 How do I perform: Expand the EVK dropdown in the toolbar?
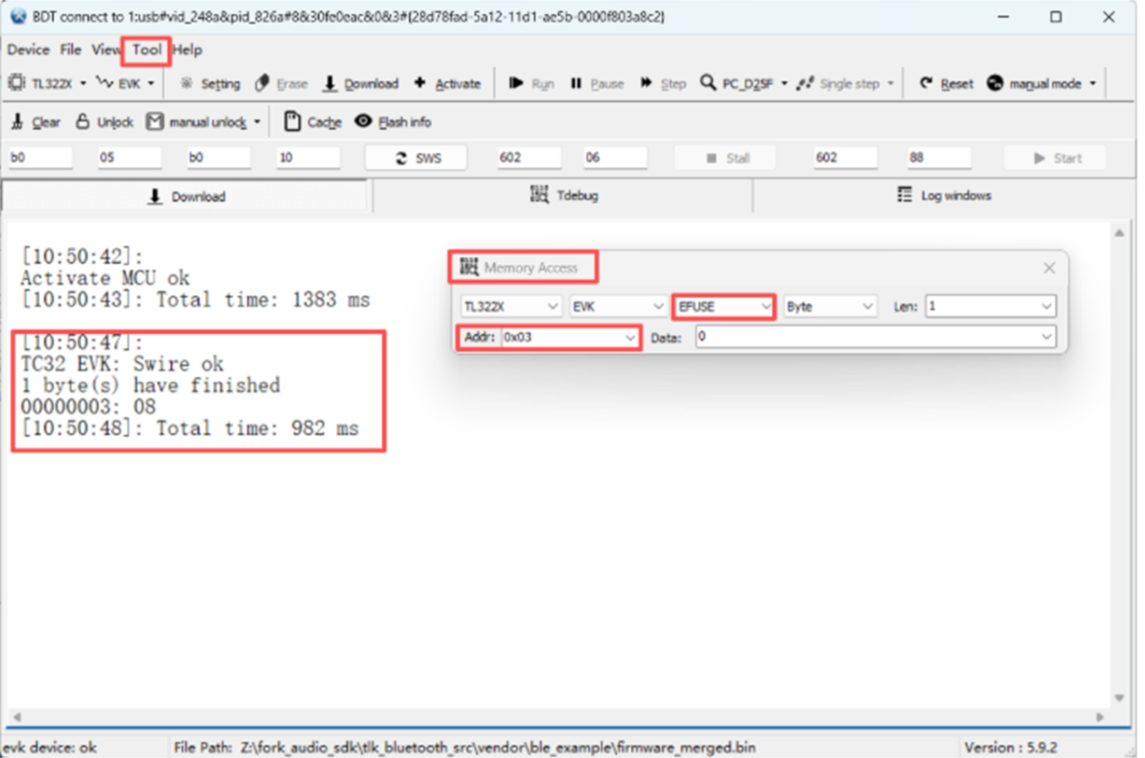pyautogui.click(x=150, y=83)
